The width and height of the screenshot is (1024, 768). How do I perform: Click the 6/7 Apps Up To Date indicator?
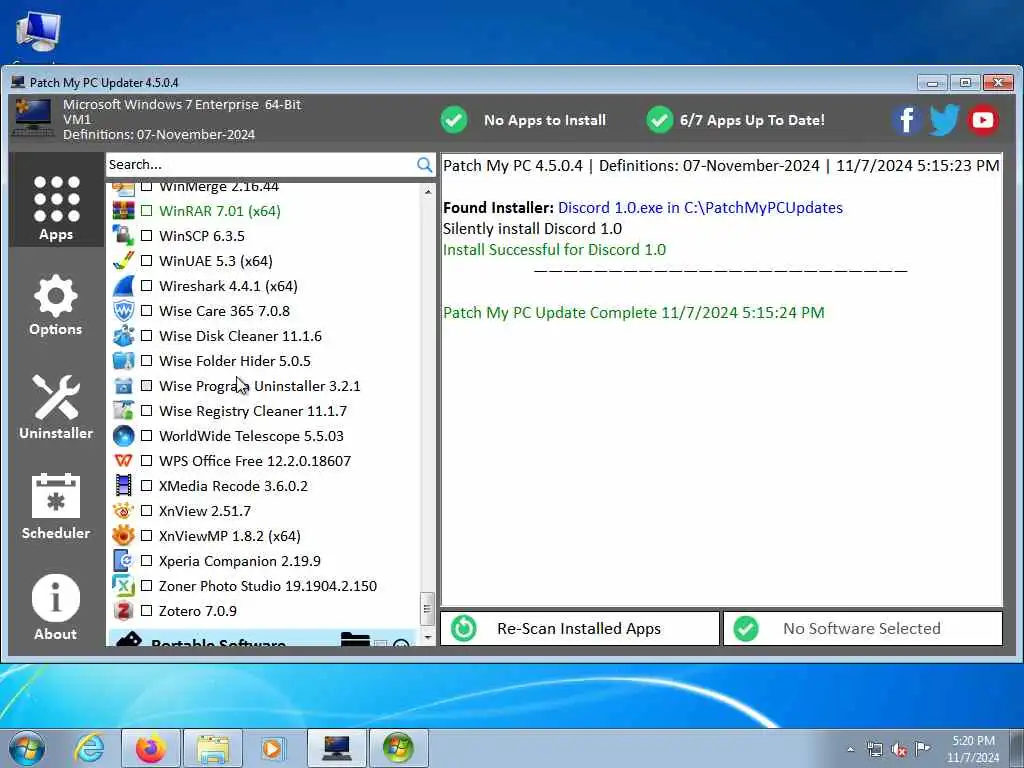click(735, 120)
